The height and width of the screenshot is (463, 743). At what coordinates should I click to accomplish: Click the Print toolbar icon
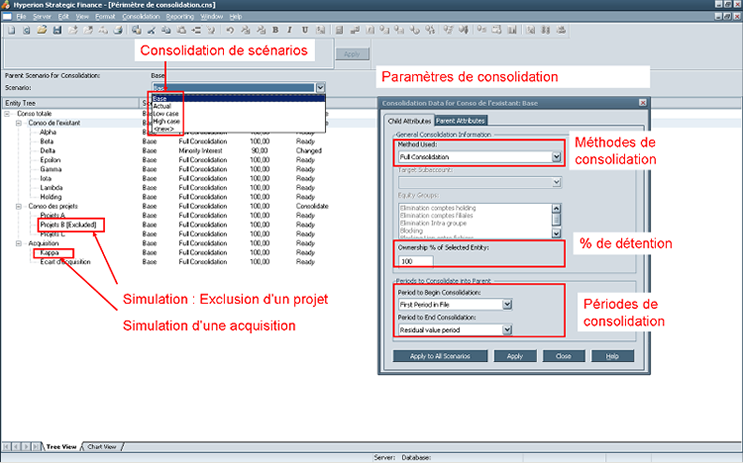click(118, 30)
